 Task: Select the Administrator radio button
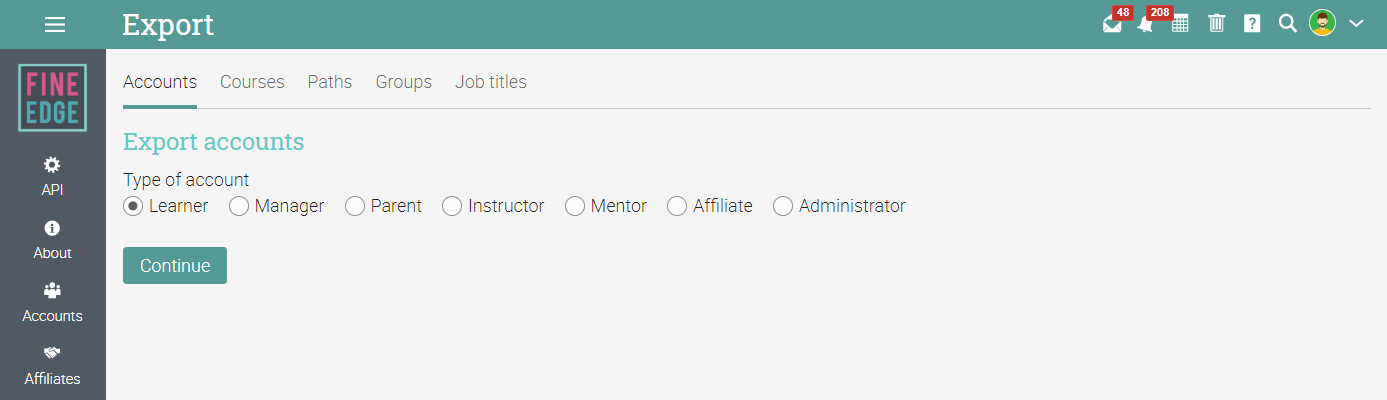[783, 206]
